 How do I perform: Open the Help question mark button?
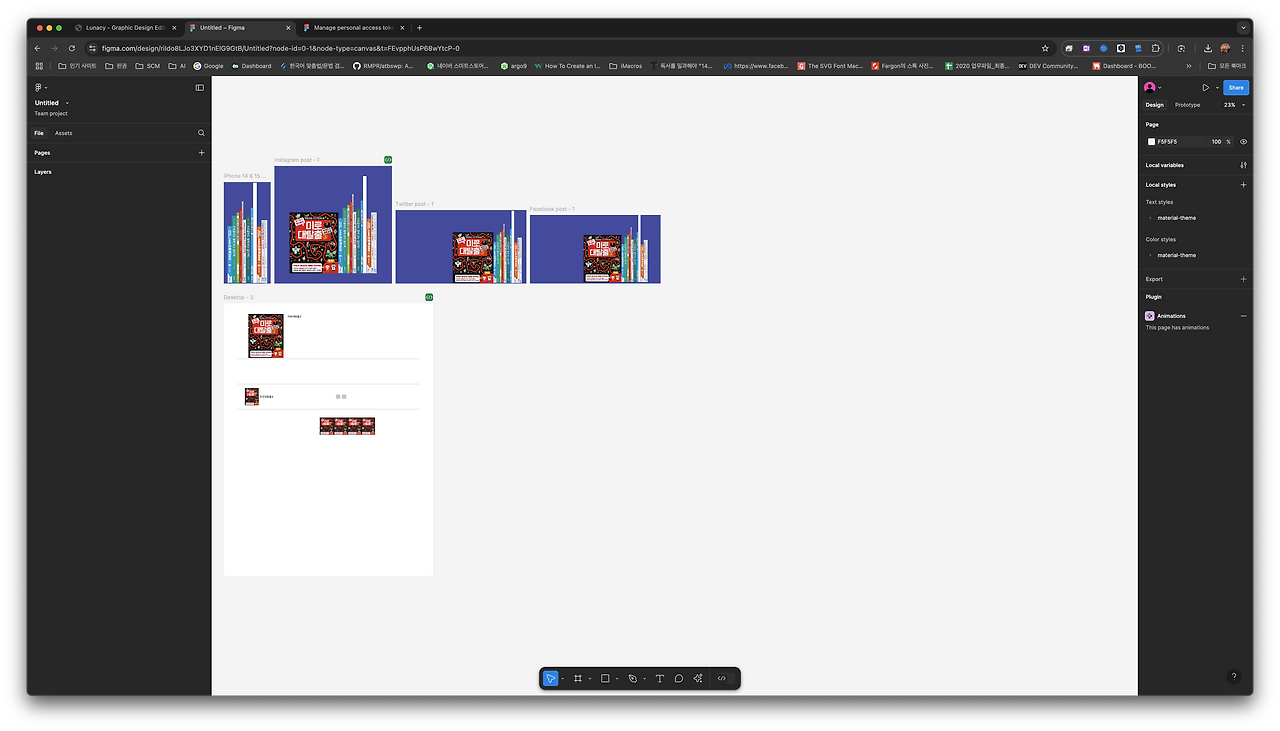pos(1234,676)
